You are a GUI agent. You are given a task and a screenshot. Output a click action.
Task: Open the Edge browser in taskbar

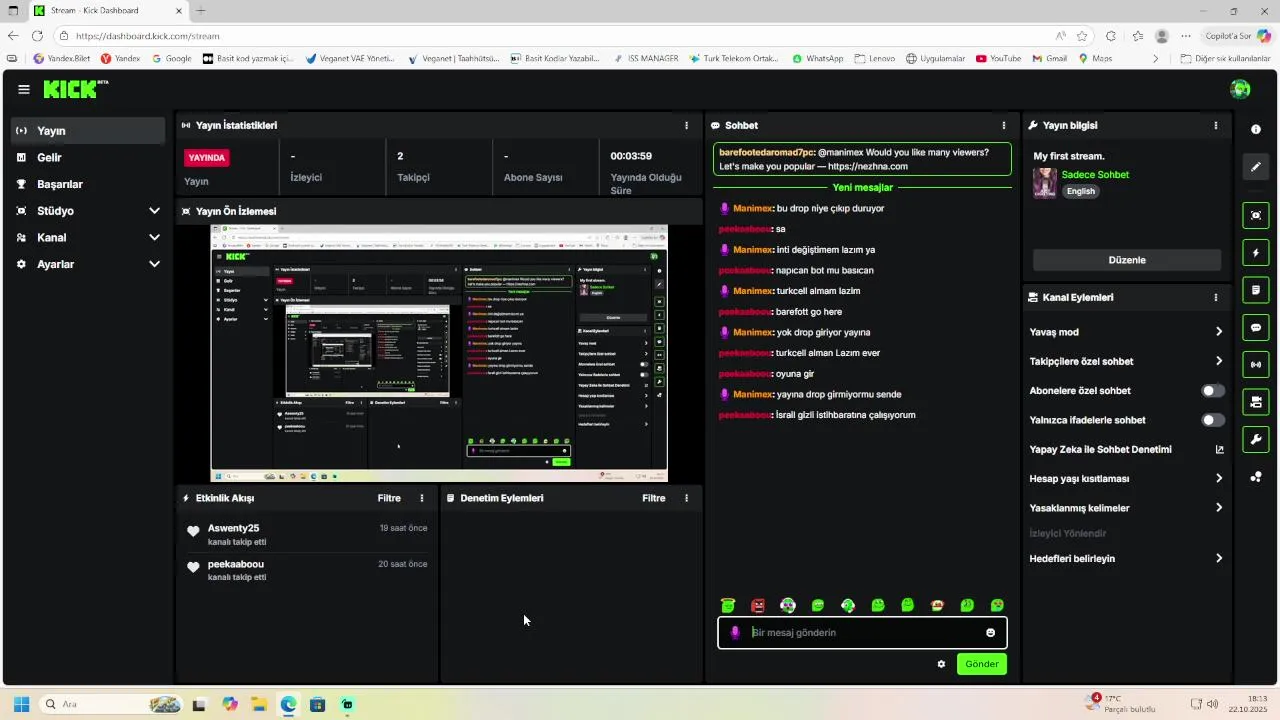(x=288, y=704)
